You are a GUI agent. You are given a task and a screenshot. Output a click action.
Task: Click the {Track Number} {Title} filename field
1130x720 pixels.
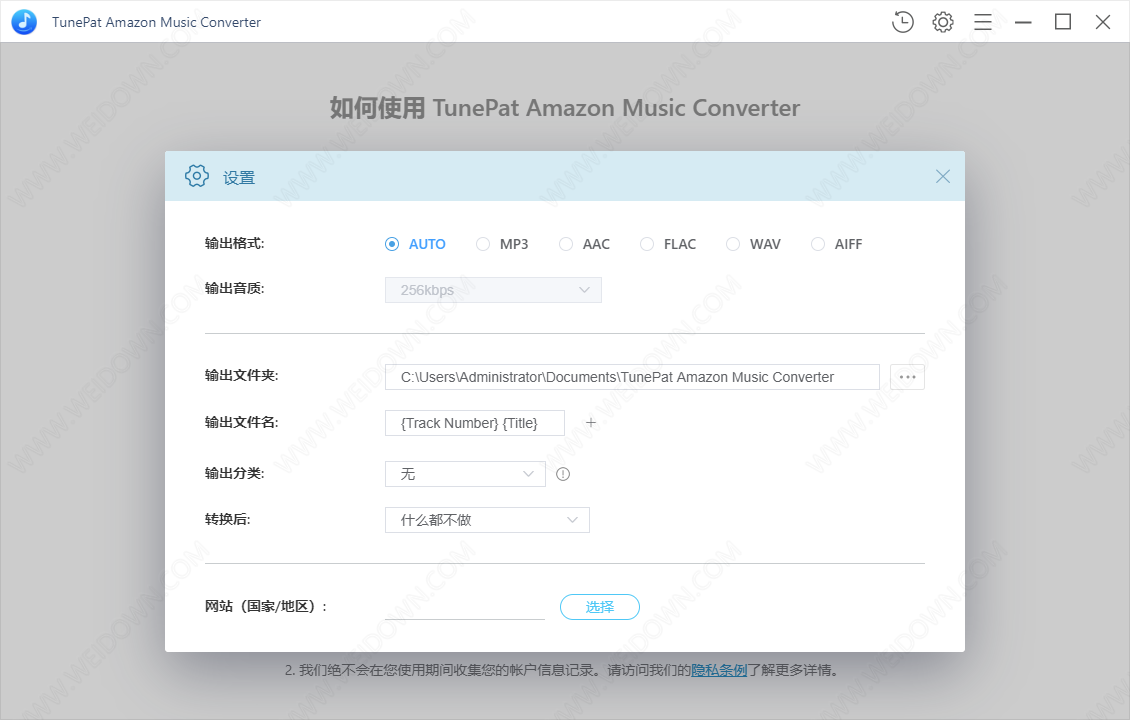point(474,423)
